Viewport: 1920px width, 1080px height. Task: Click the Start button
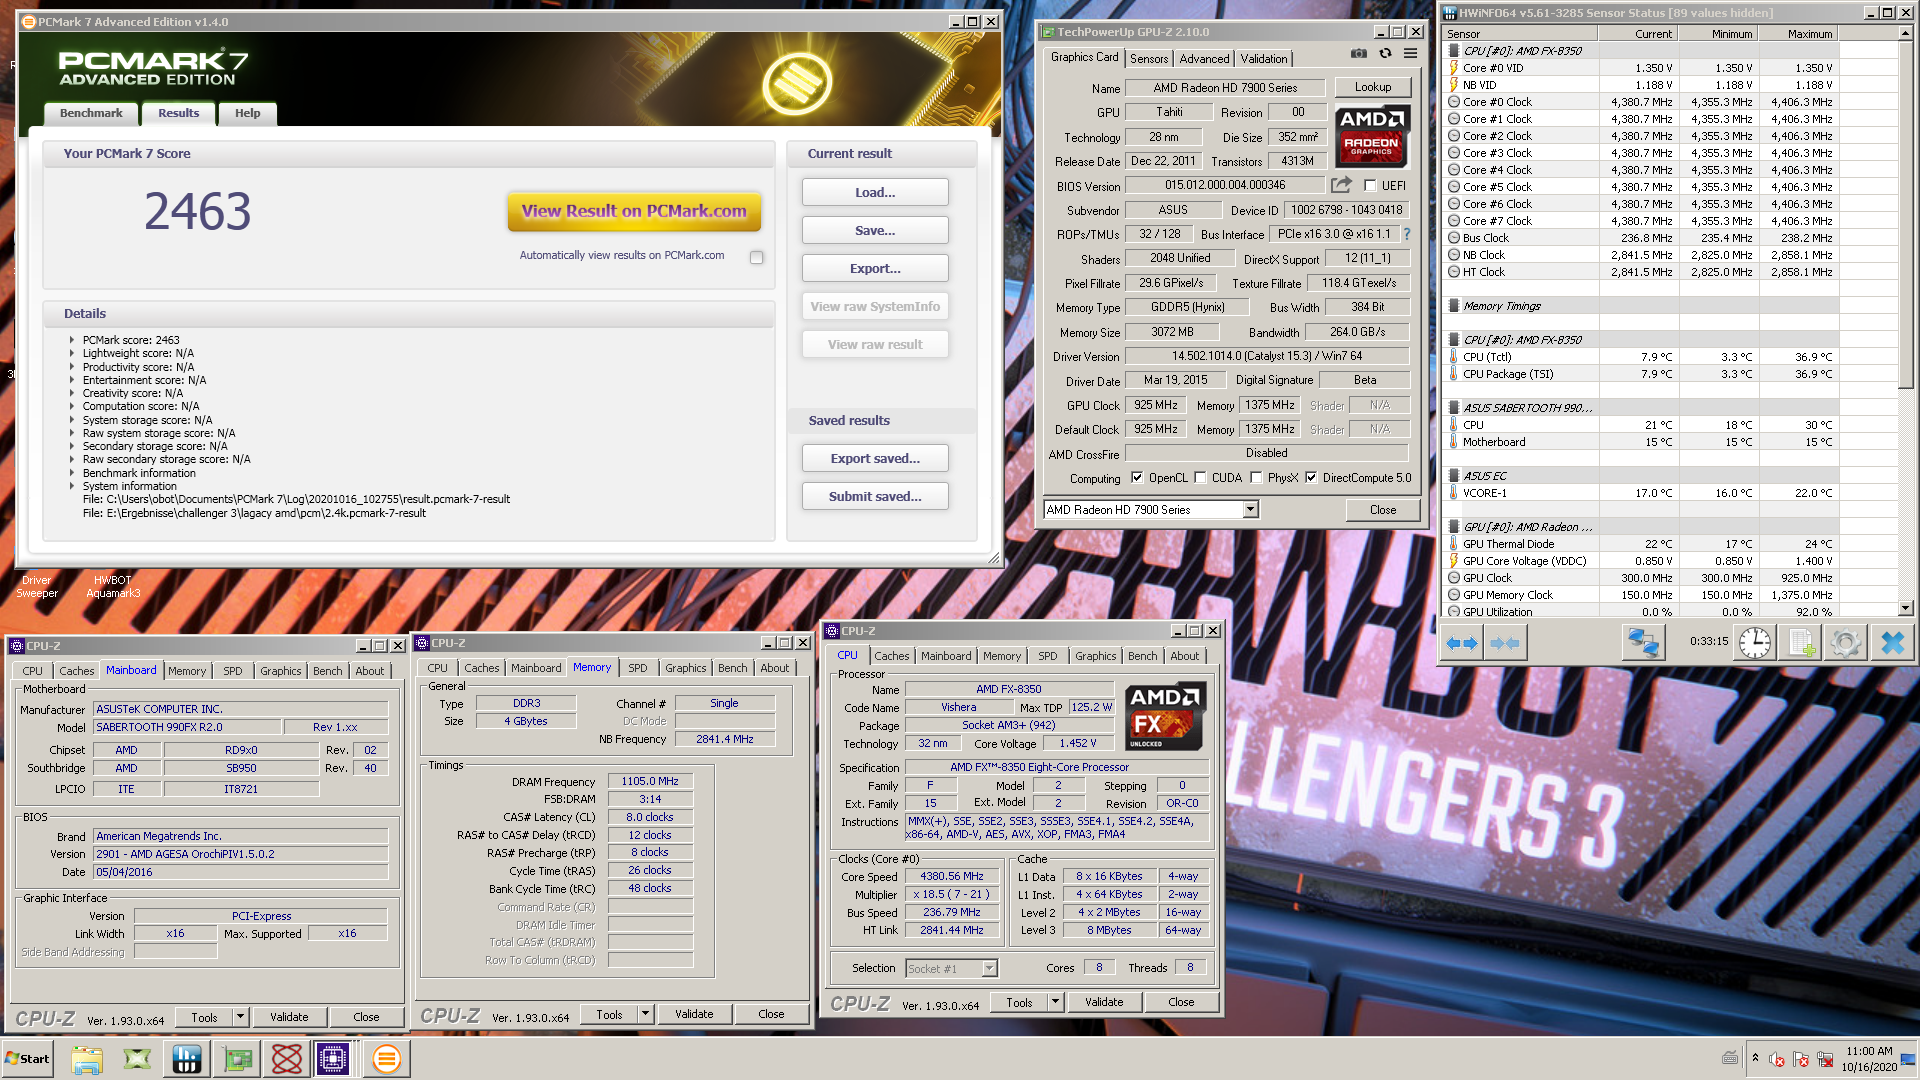click(x=28, y=1059)
